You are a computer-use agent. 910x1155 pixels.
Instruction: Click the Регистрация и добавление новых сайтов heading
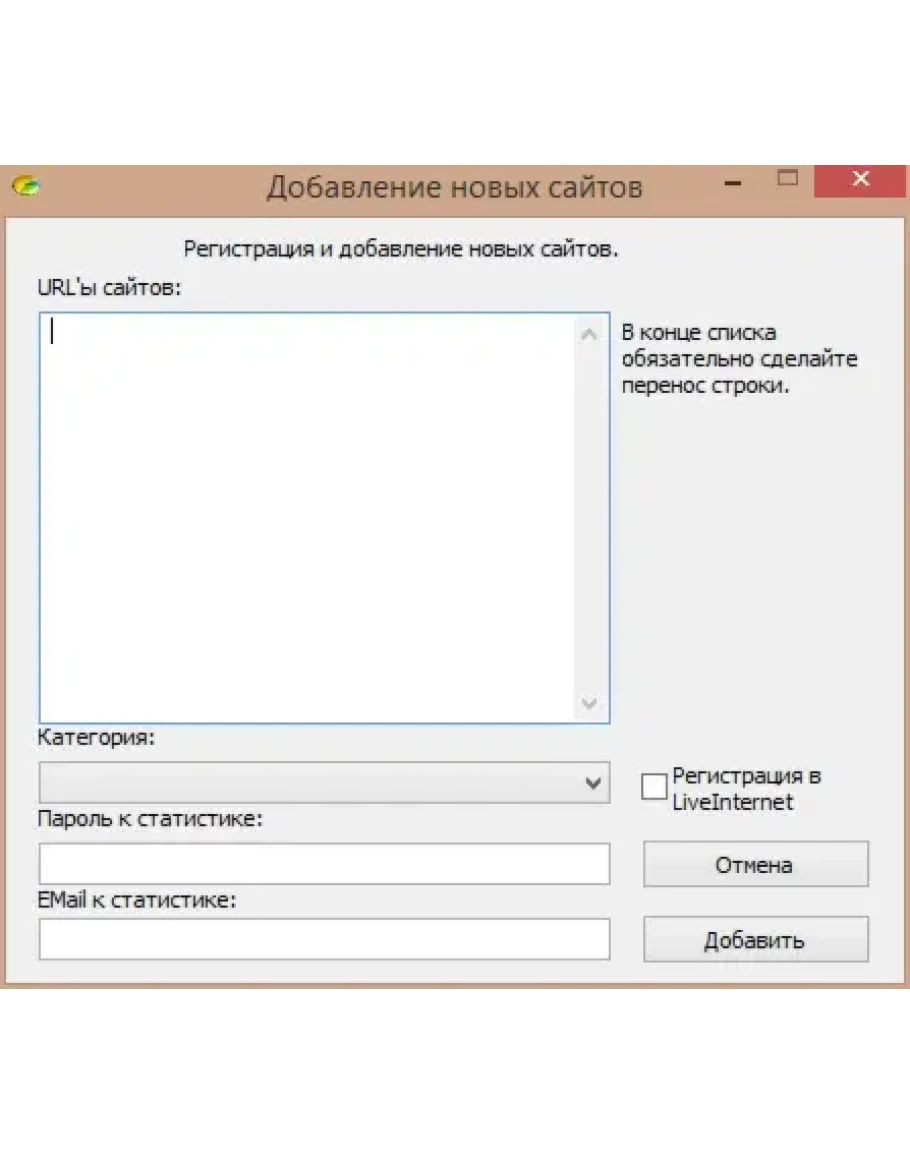tap(400, 249)
